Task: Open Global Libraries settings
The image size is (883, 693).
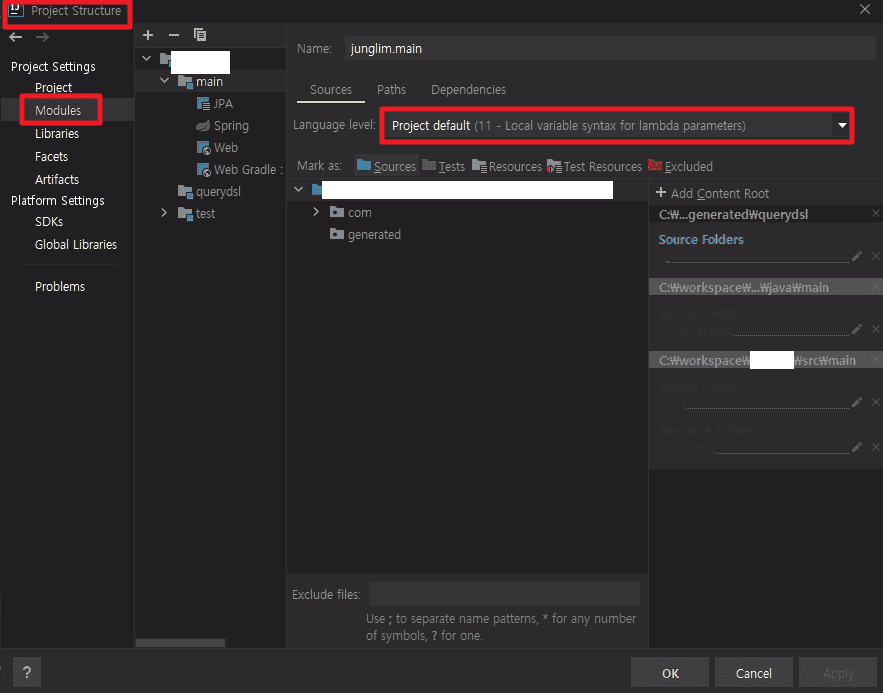Action: [76, 244]
